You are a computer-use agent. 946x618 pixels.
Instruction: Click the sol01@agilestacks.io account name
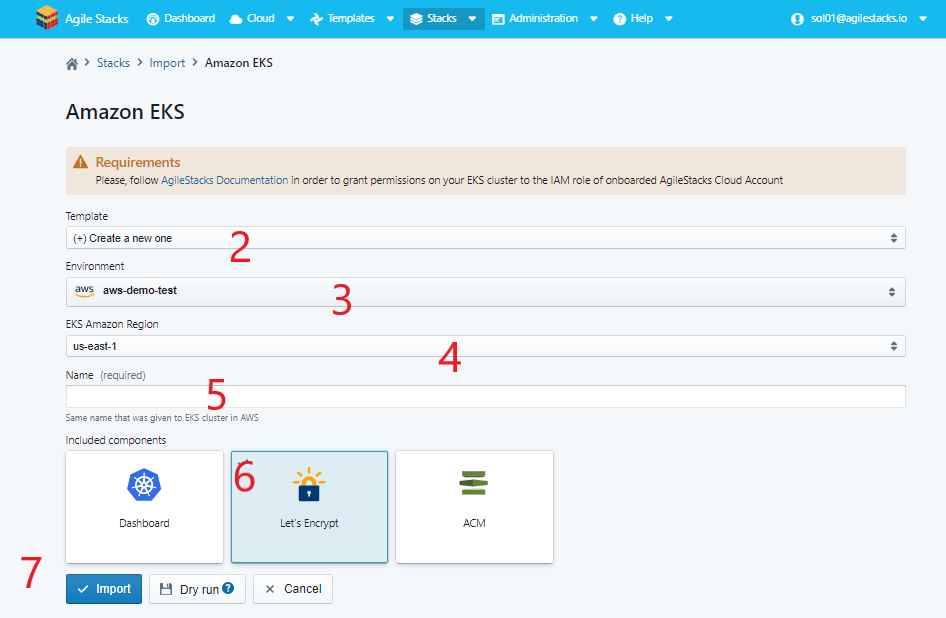coord(859,19)
